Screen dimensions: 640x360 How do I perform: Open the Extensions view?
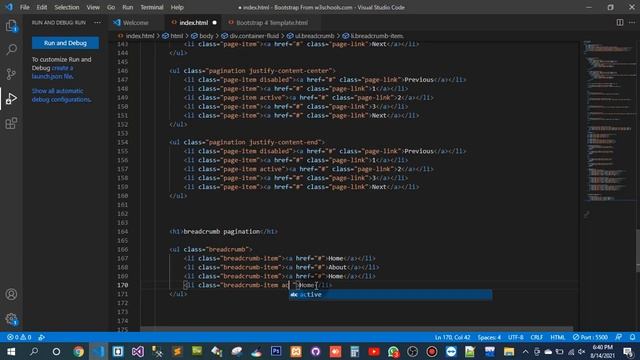[11, 123]
